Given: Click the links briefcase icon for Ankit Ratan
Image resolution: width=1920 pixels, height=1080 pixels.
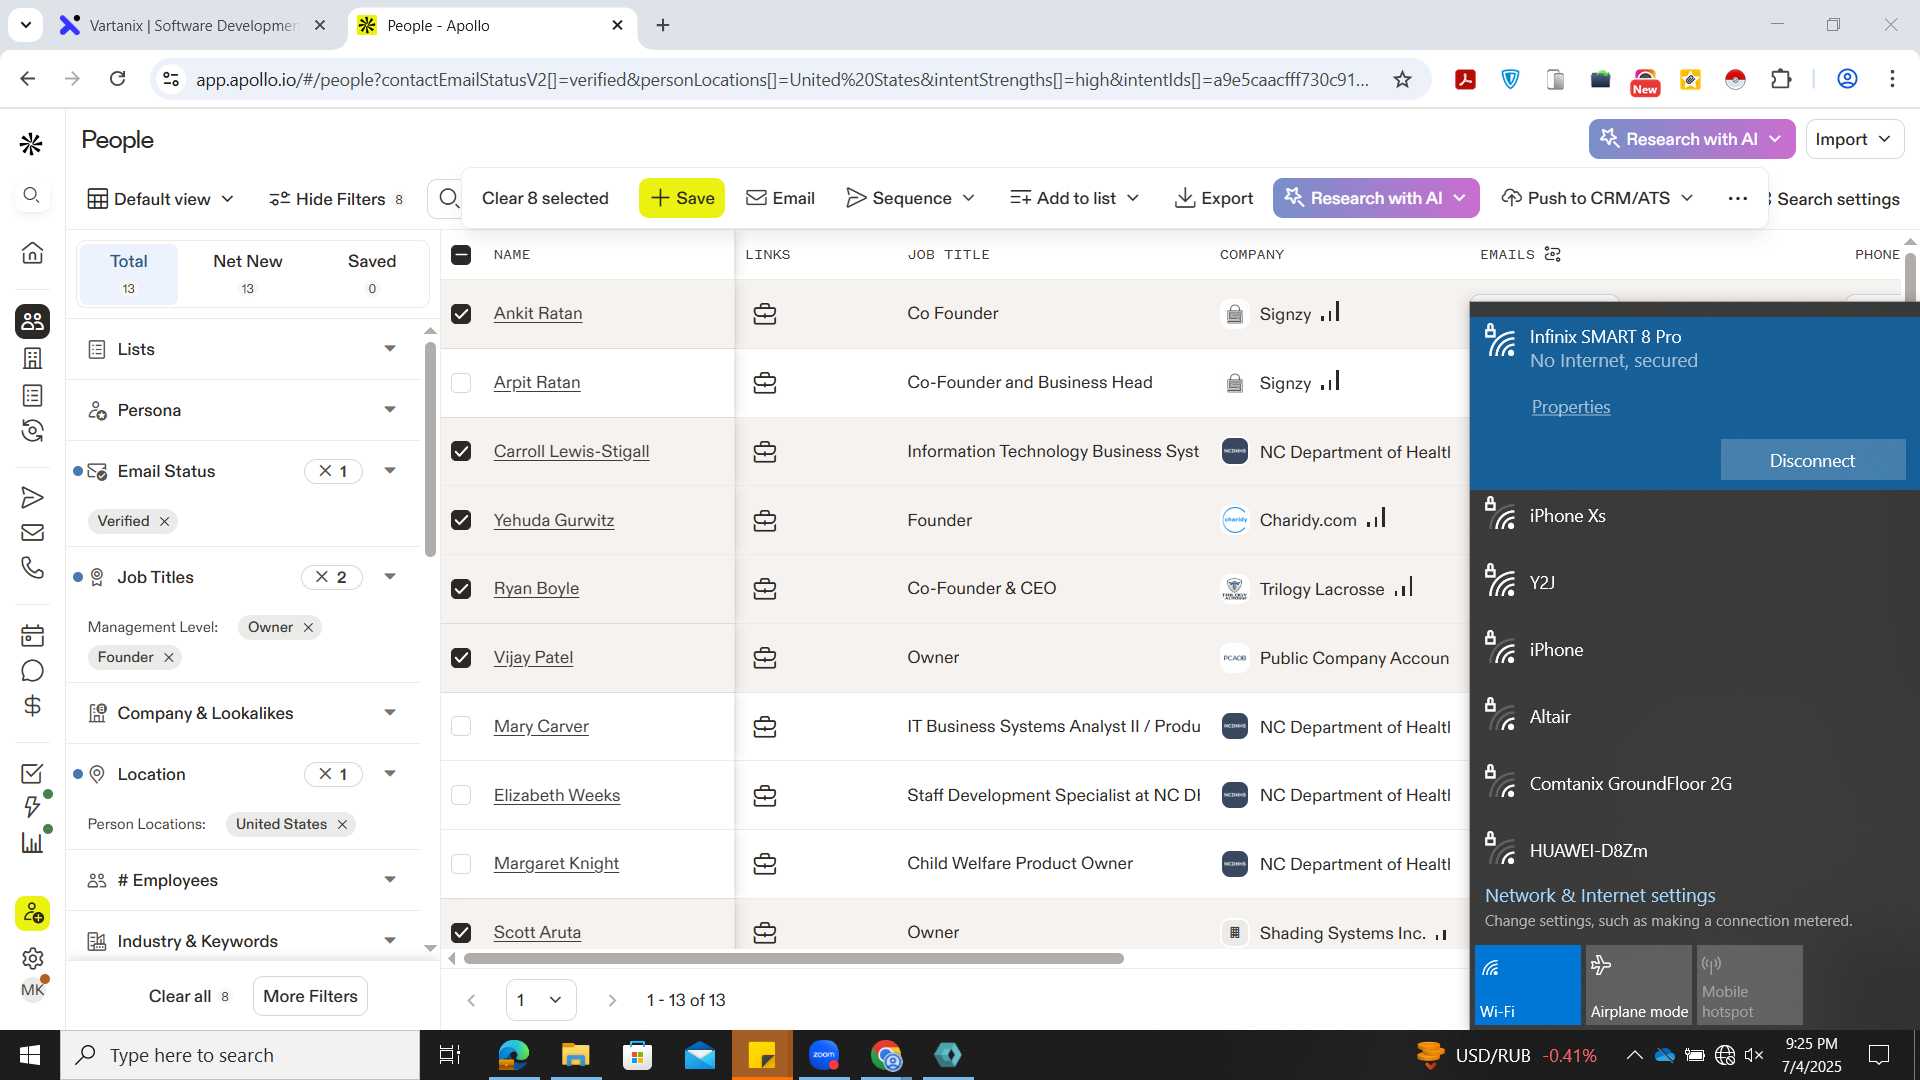Looking at the screenshot, I should [765, 314].
